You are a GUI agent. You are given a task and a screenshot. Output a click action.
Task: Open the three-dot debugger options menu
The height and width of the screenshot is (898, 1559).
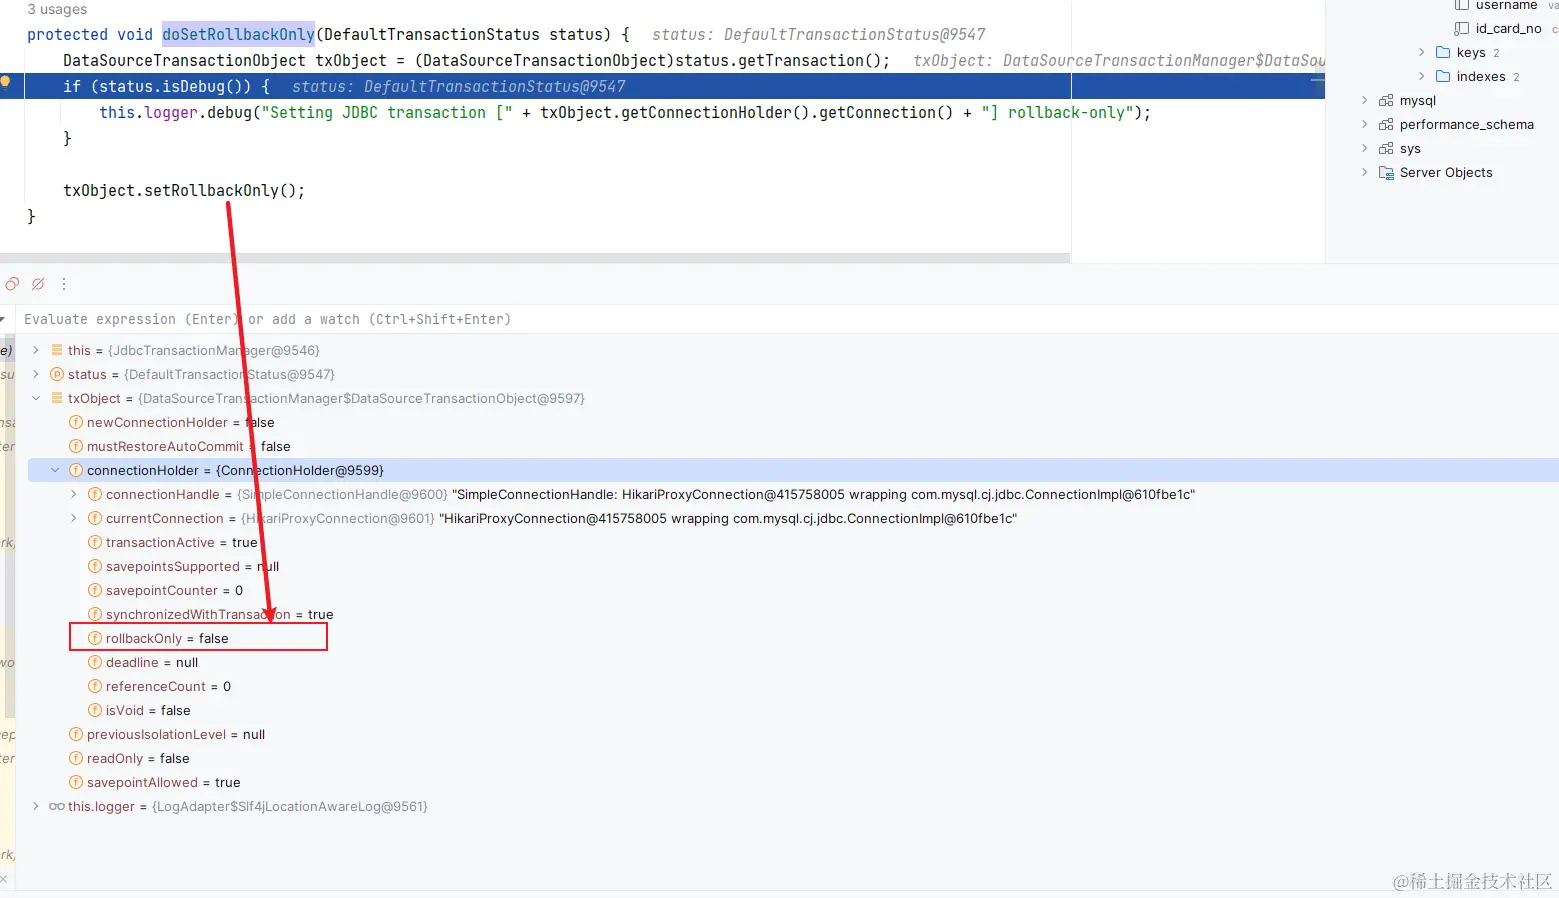64,284
